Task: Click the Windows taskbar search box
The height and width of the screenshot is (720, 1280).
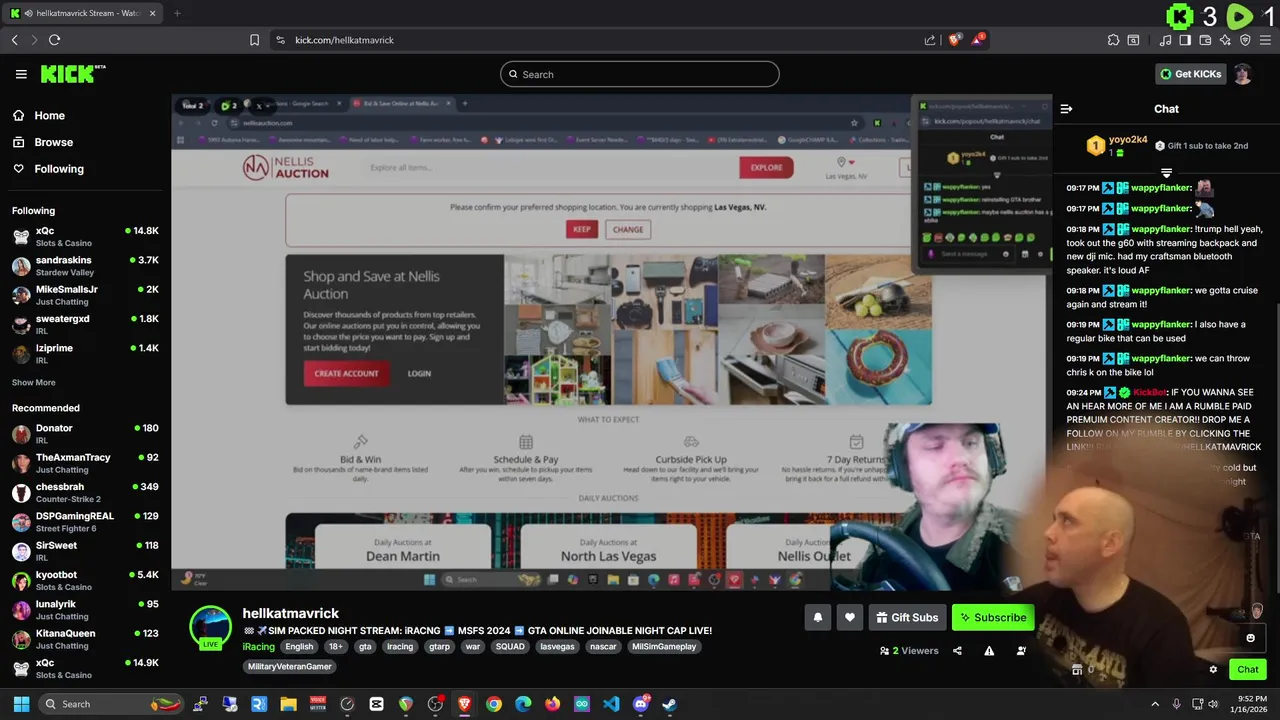Action: [x=112, y=704]
